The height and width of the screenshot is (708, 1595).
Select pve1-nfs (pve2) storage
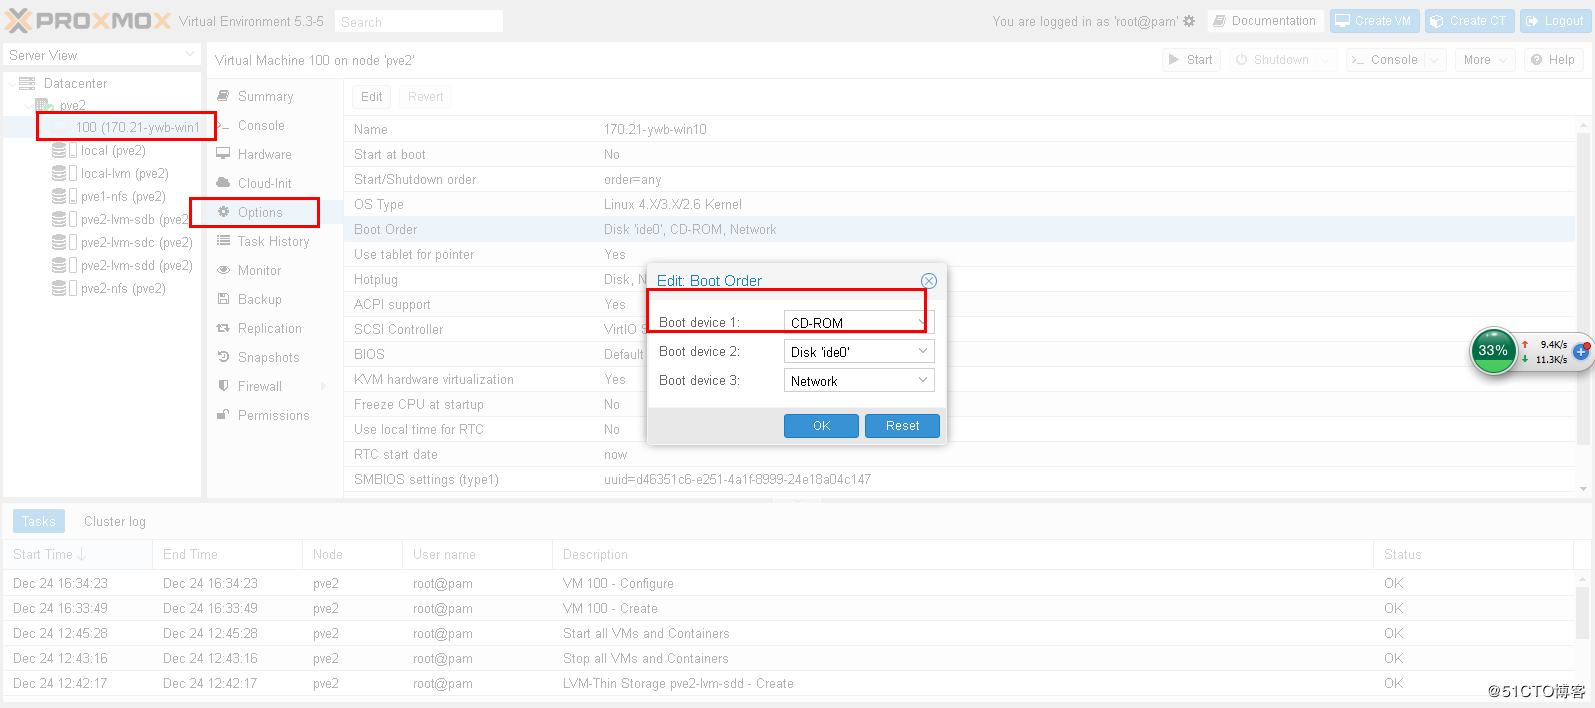pos(123,197)
